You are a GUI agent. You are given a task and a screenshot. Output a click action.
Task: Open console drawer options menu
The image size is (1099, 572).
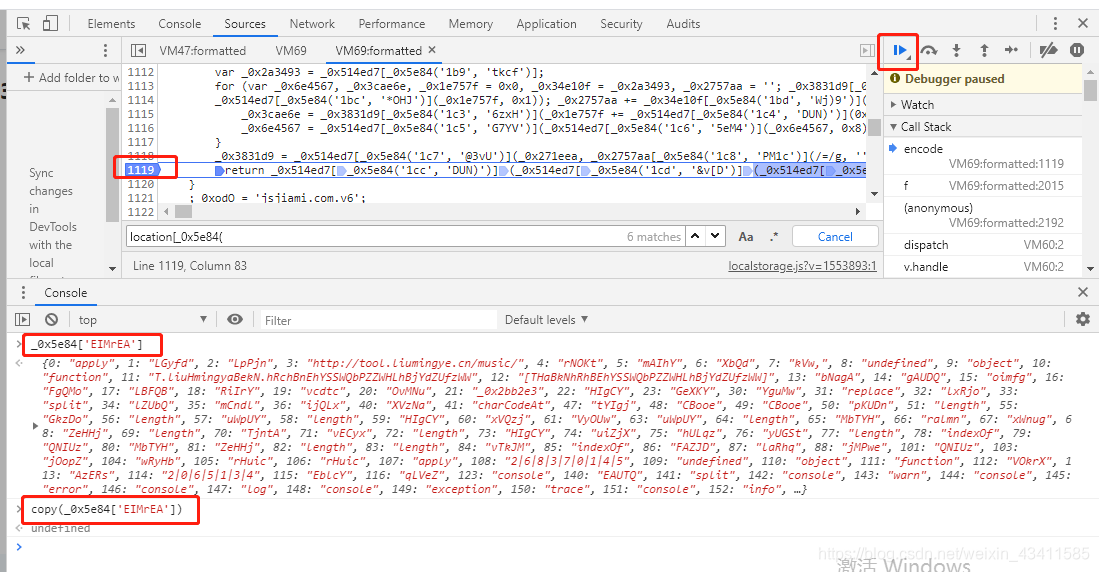[x=23, y=292]
